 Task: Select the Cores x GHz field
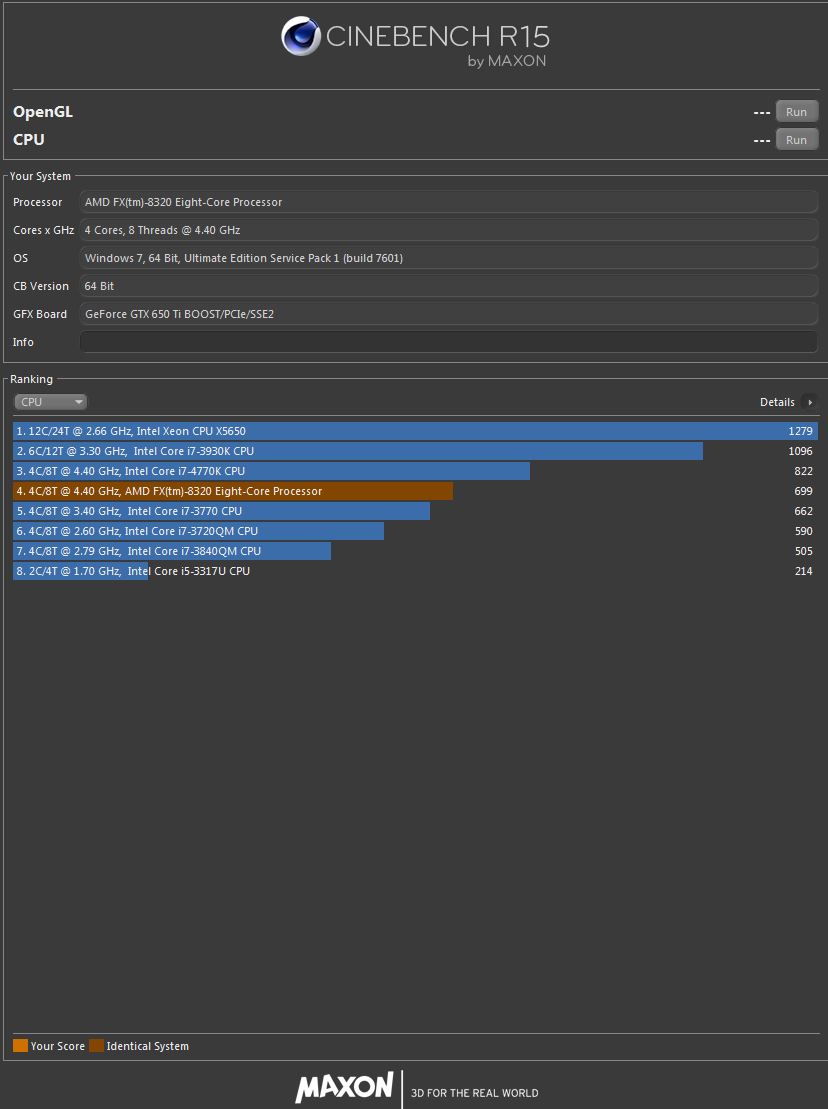tap(449, 230)
